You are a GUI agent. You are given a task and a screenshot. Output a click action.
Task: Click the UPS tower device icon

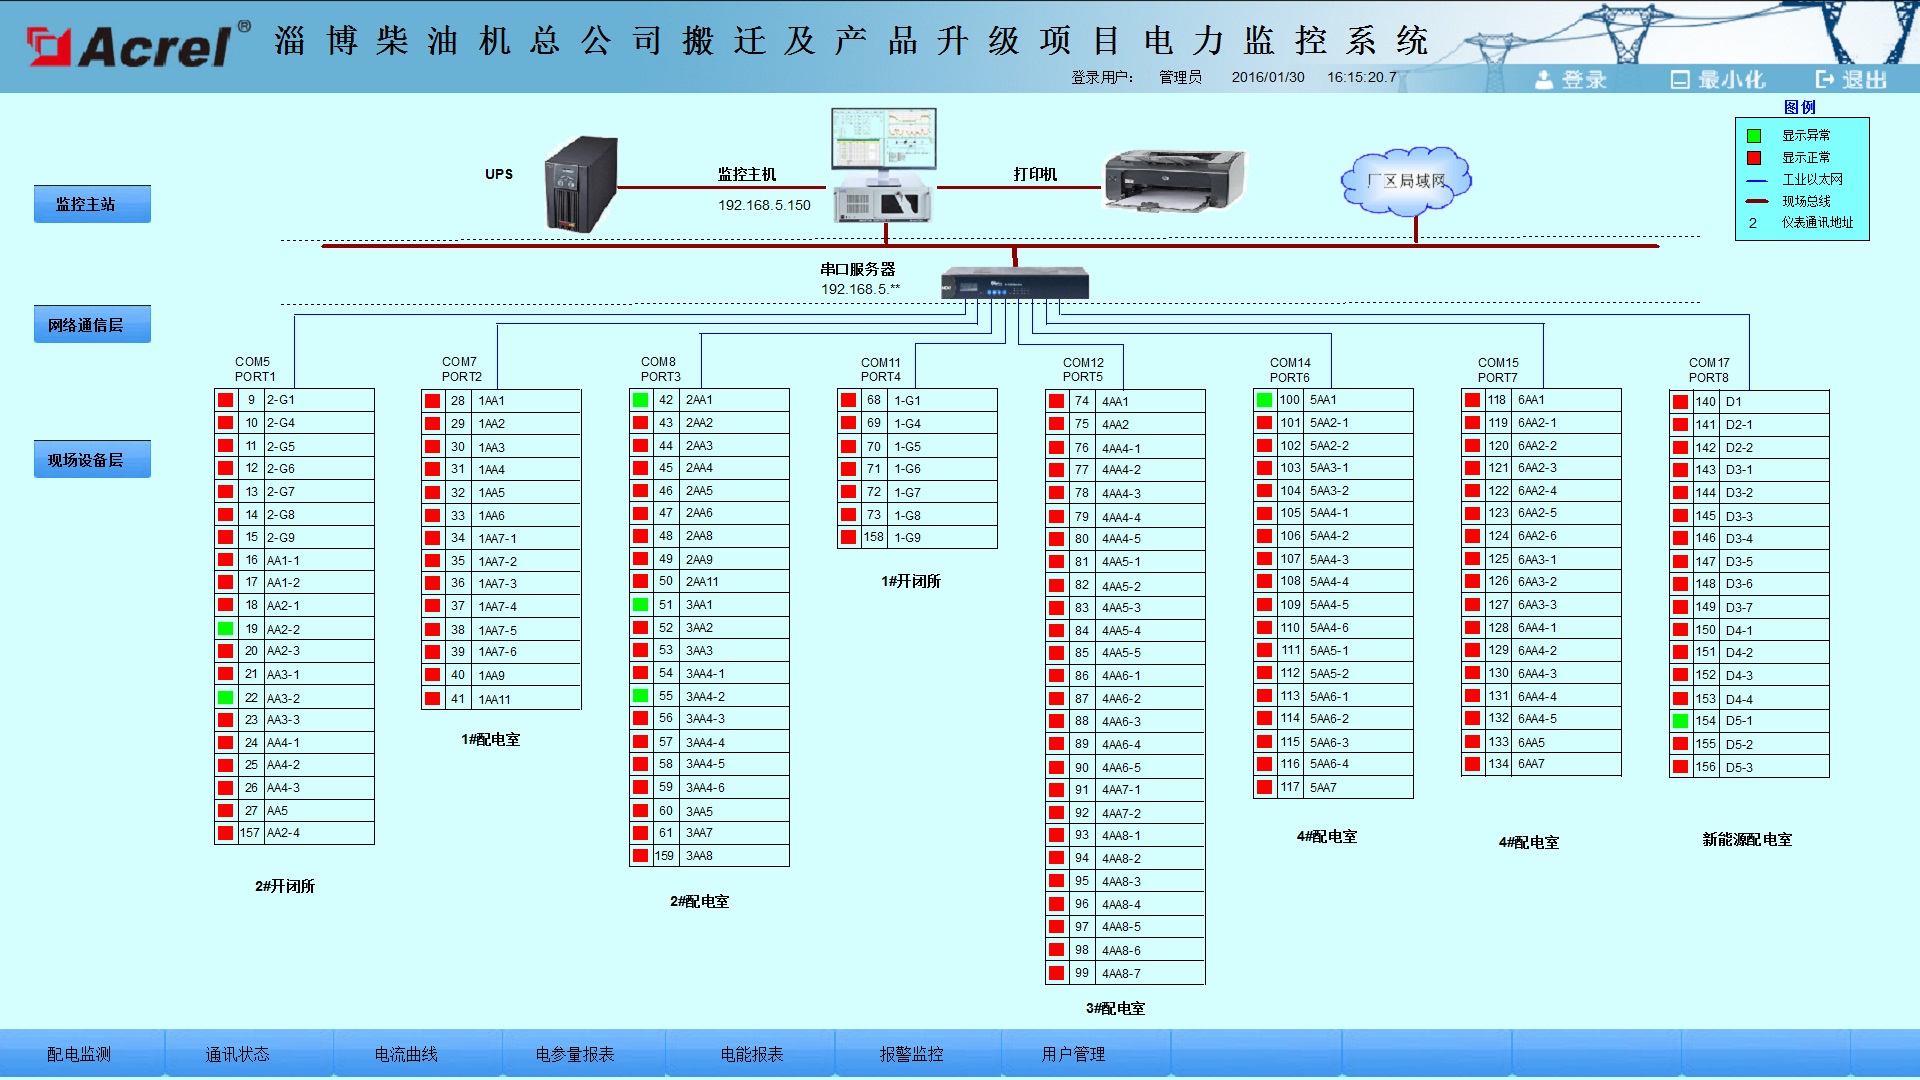pos(580,185)
